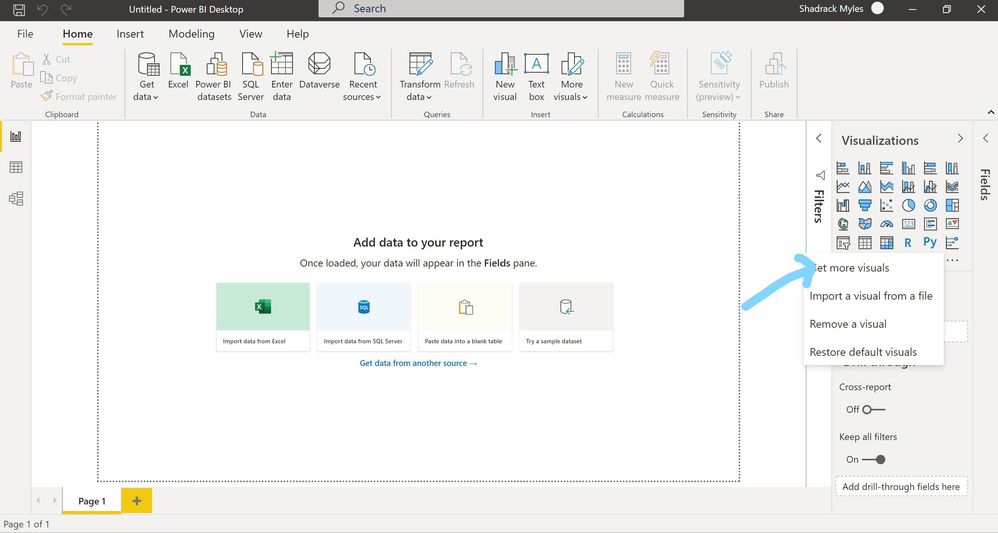Image resolution: width=998 pixels, height=533 pixels.
Task: Click Enter data in the ribbon
Action: click(281, 76)
